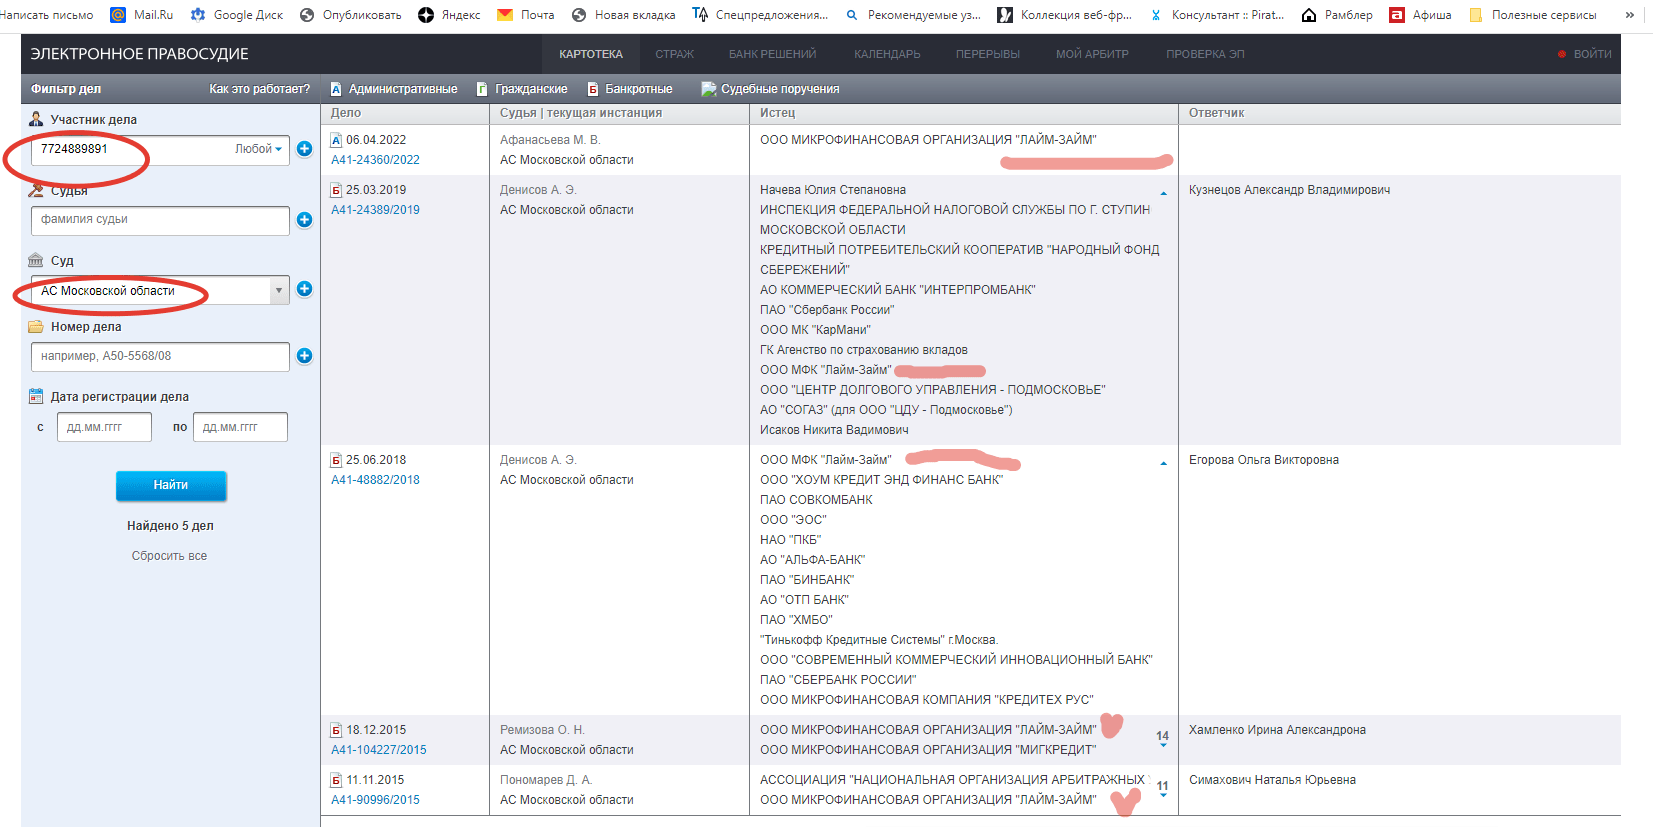Click start date field
This screenshot has height=827, width=1653.
coord(104,427)
